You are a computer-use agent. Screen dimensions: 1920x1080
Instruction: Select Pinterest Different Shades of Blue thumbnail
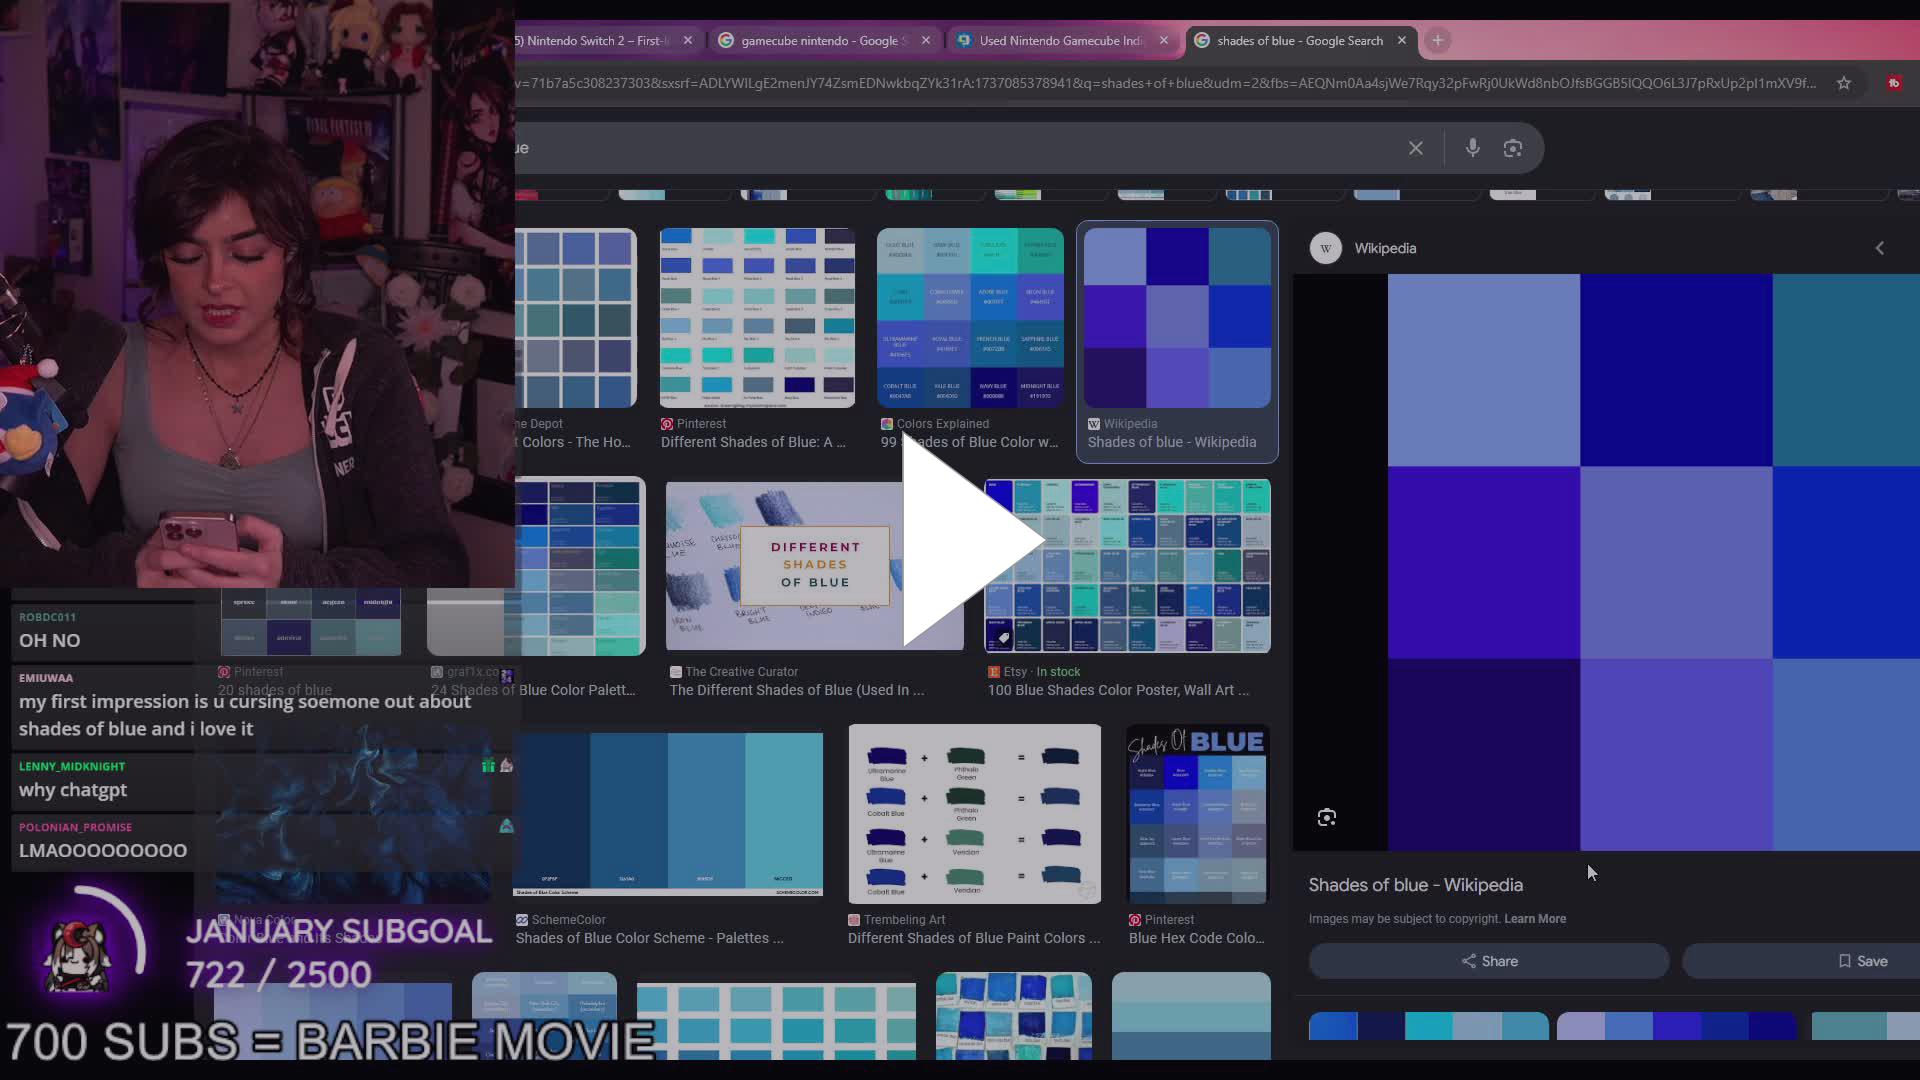point(757,318)
